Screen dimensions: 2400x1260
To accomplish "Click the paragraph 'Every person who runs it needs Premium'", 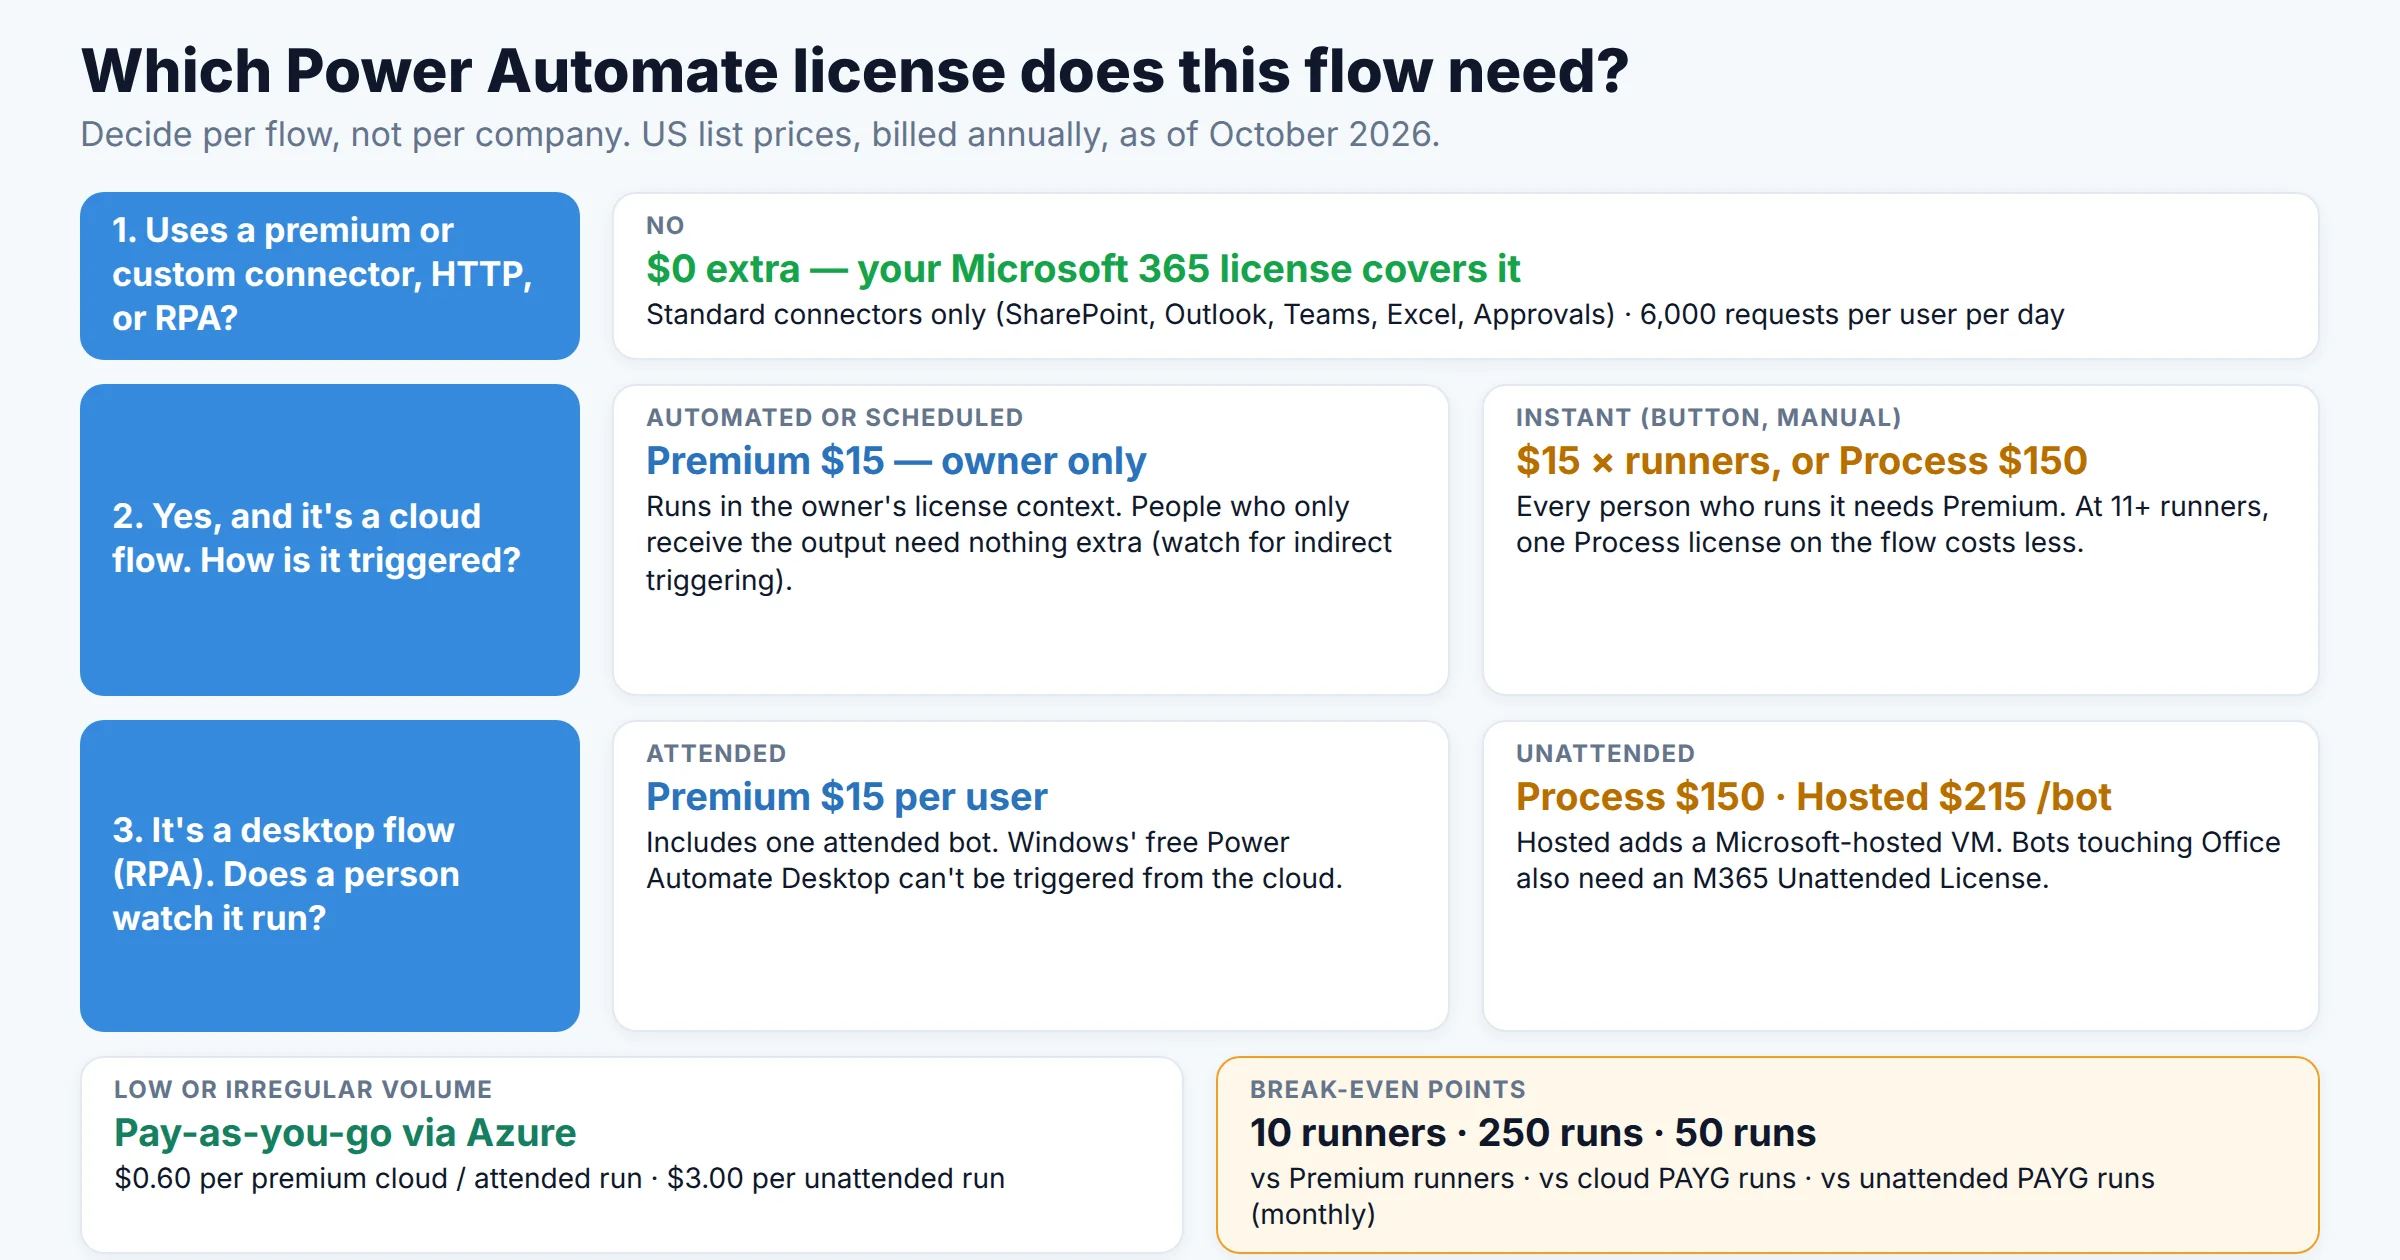I will tap(1892, 525).
